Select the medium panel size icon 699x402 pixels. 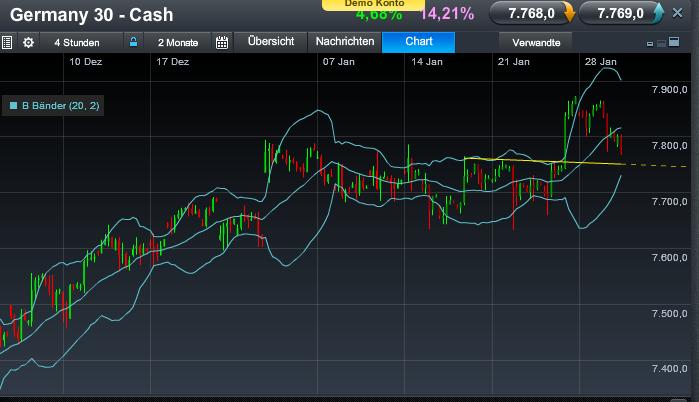[x=661, y=43]
